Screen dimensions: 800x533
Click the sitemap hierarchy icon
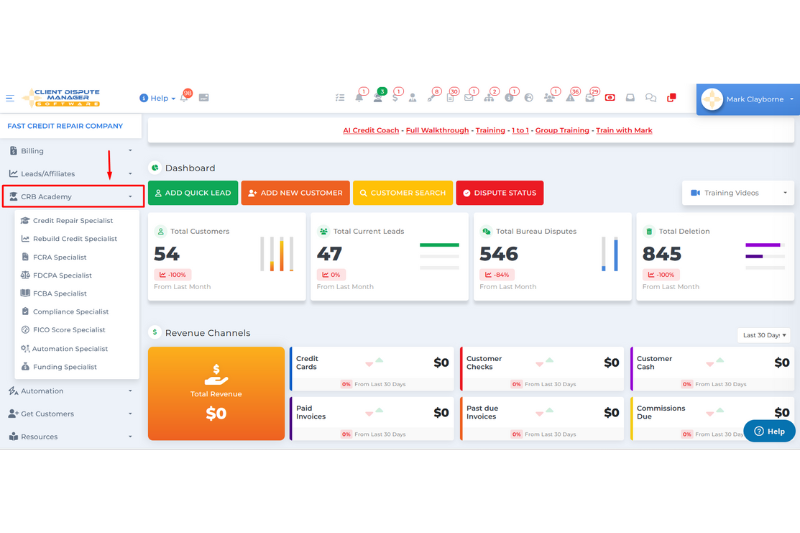(489, 97)
